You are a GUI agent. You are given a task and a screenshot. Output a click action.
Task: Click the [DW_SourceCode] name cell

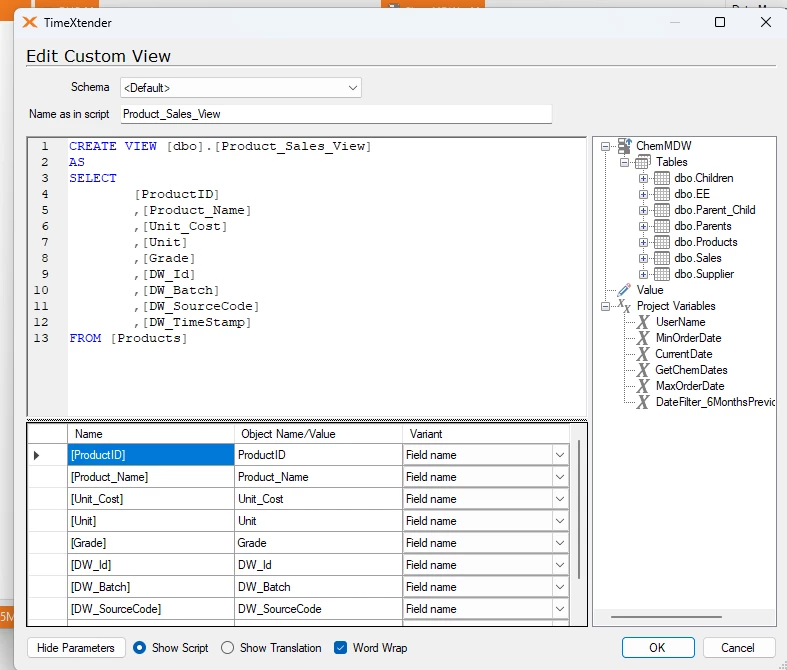151,609
